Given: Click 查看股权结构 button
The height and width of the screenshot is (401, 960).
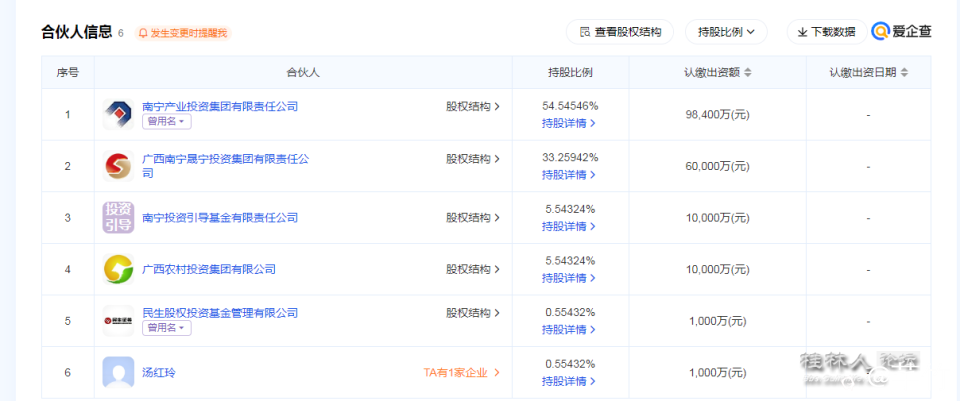Looking at the screenshot, I should pyautogui.click(x=620, y=32).
